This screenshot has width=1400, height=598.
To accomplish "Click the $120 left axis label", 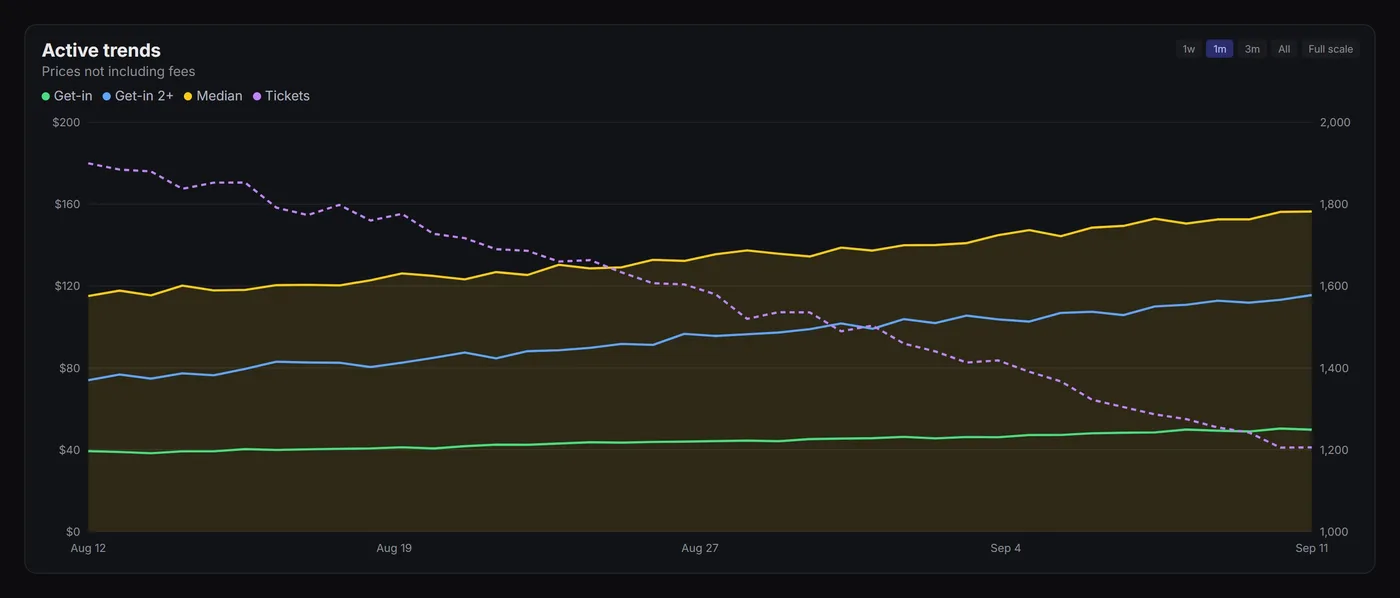I will pos(66,286).
